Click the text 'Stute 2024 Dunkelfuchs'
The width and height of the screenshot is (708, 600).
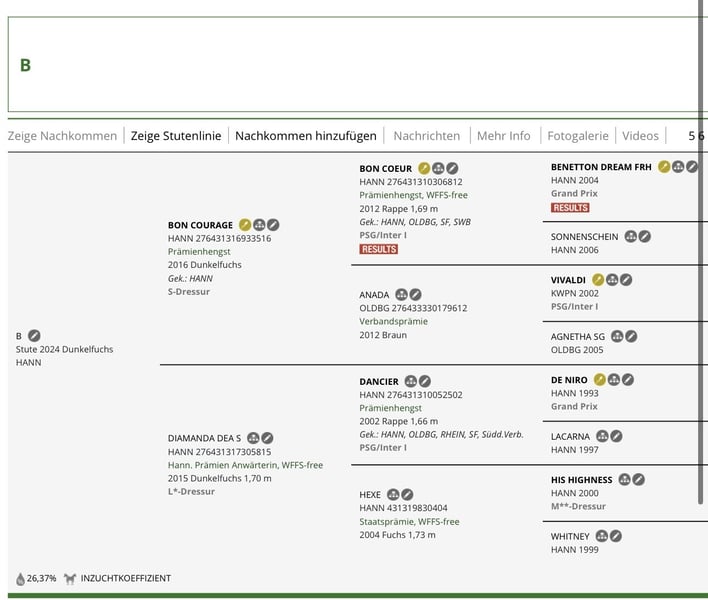(65, 349)
